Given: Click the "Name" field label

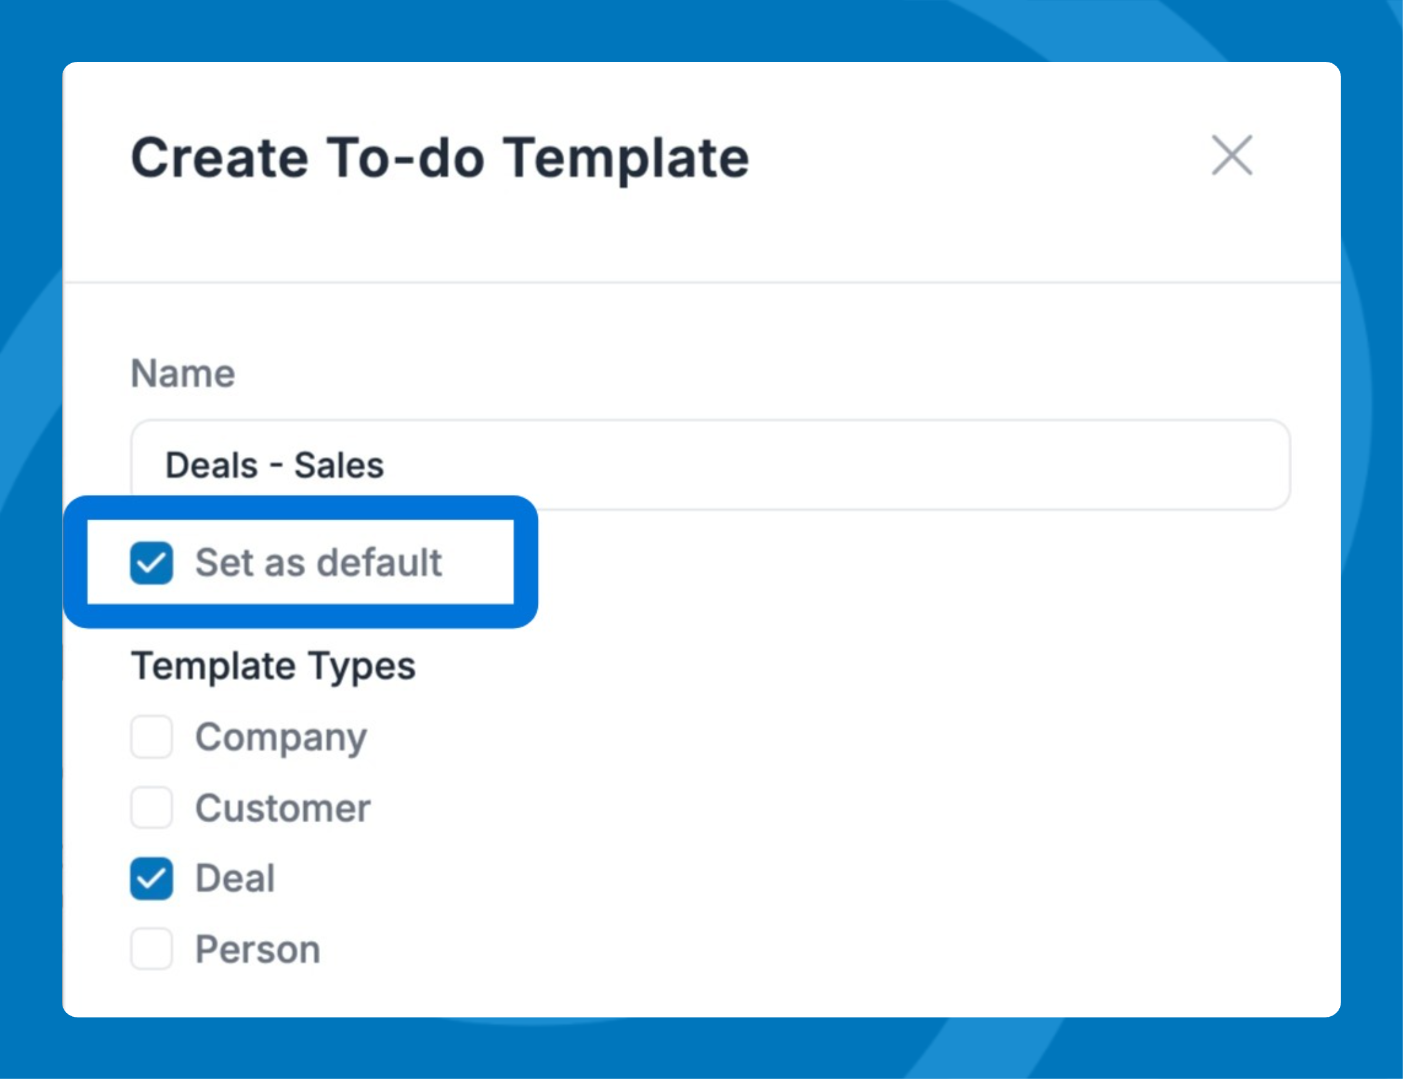Looking at the screenshot, I should pyautogui.click(x=183, y=374).
